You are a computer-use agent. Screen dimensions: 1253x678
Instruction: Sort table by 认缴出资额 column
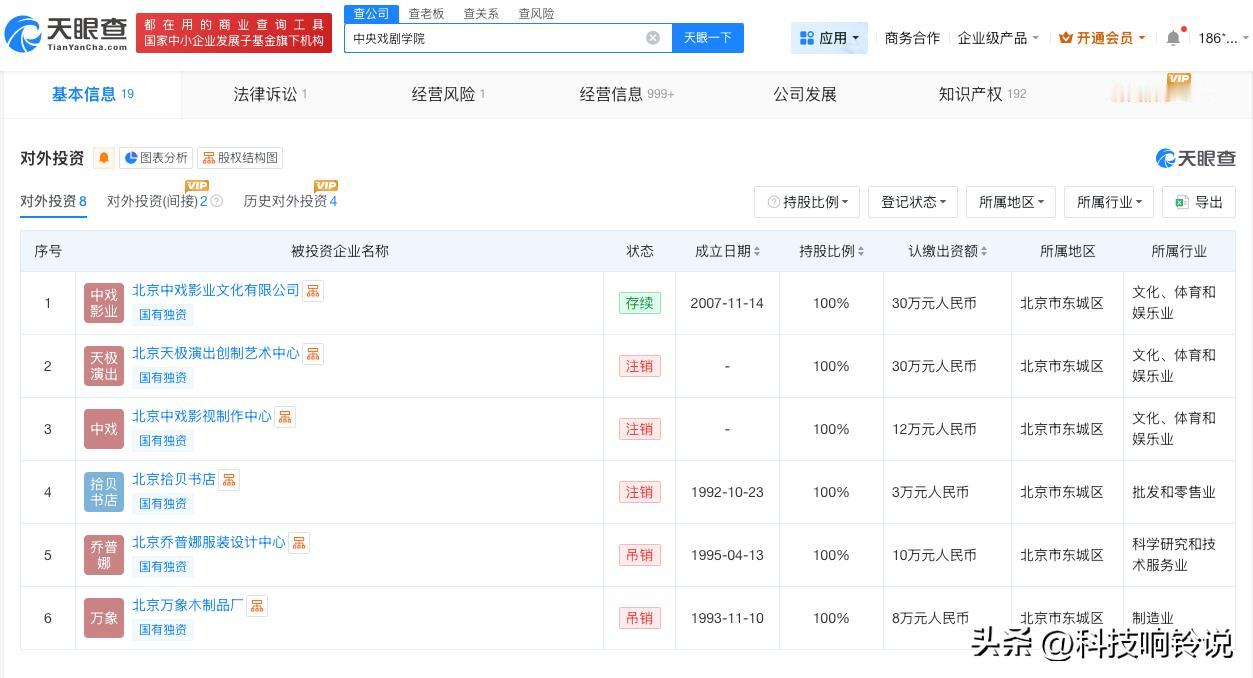point(948,251)
